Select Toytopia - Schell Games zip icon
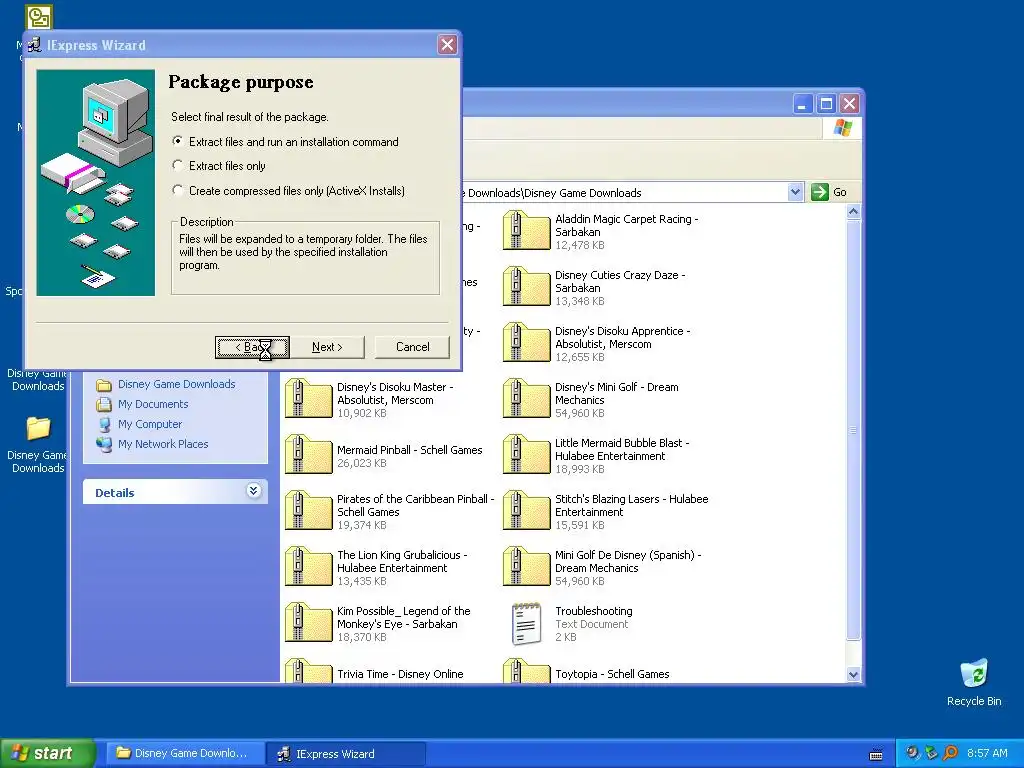Viewport: 1024px width, 768px height. pos(526,671)
